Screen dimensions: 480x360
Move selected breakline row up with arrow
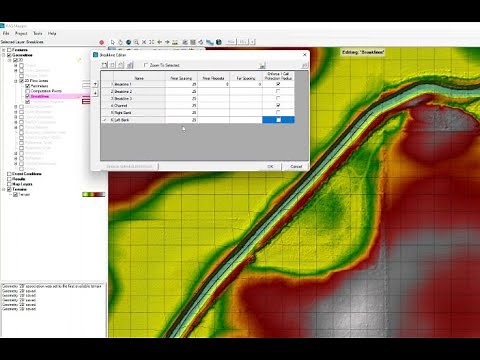click(x=95, y=84)
